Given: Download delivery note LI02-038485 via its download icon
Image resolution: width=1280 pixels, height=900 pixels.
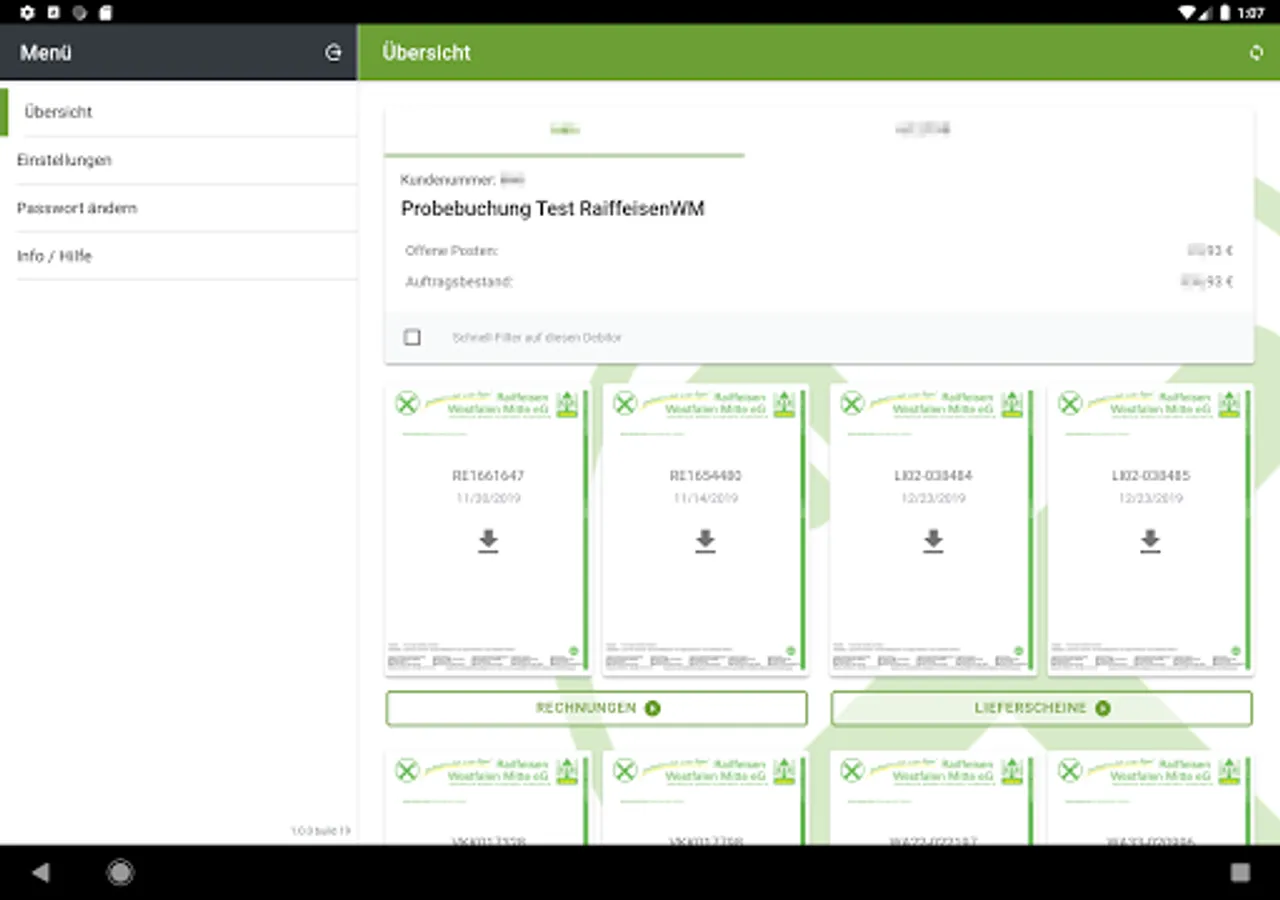Looking at the screenshot, I should [1151, 541].
